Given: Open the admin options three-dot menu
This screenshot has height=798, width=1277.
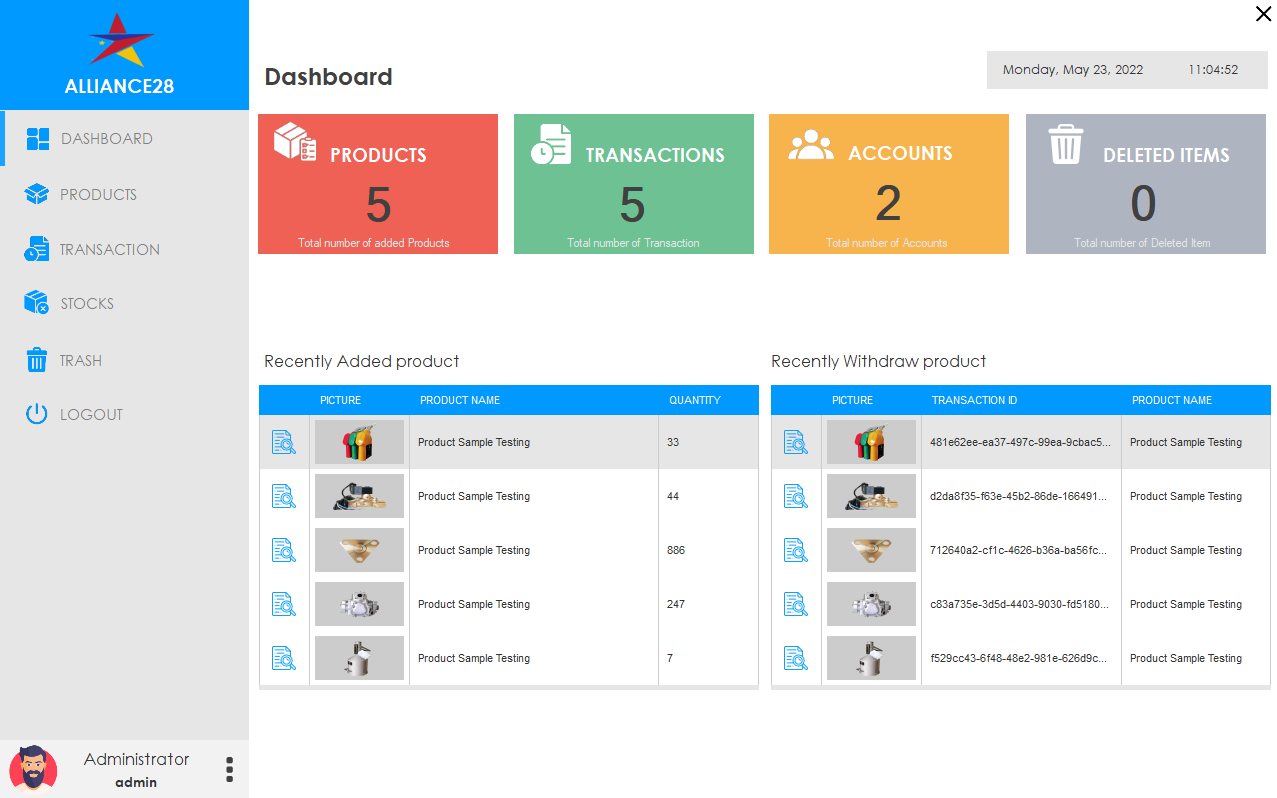Looking at the screenshot, I should click(x=229, y=769).
